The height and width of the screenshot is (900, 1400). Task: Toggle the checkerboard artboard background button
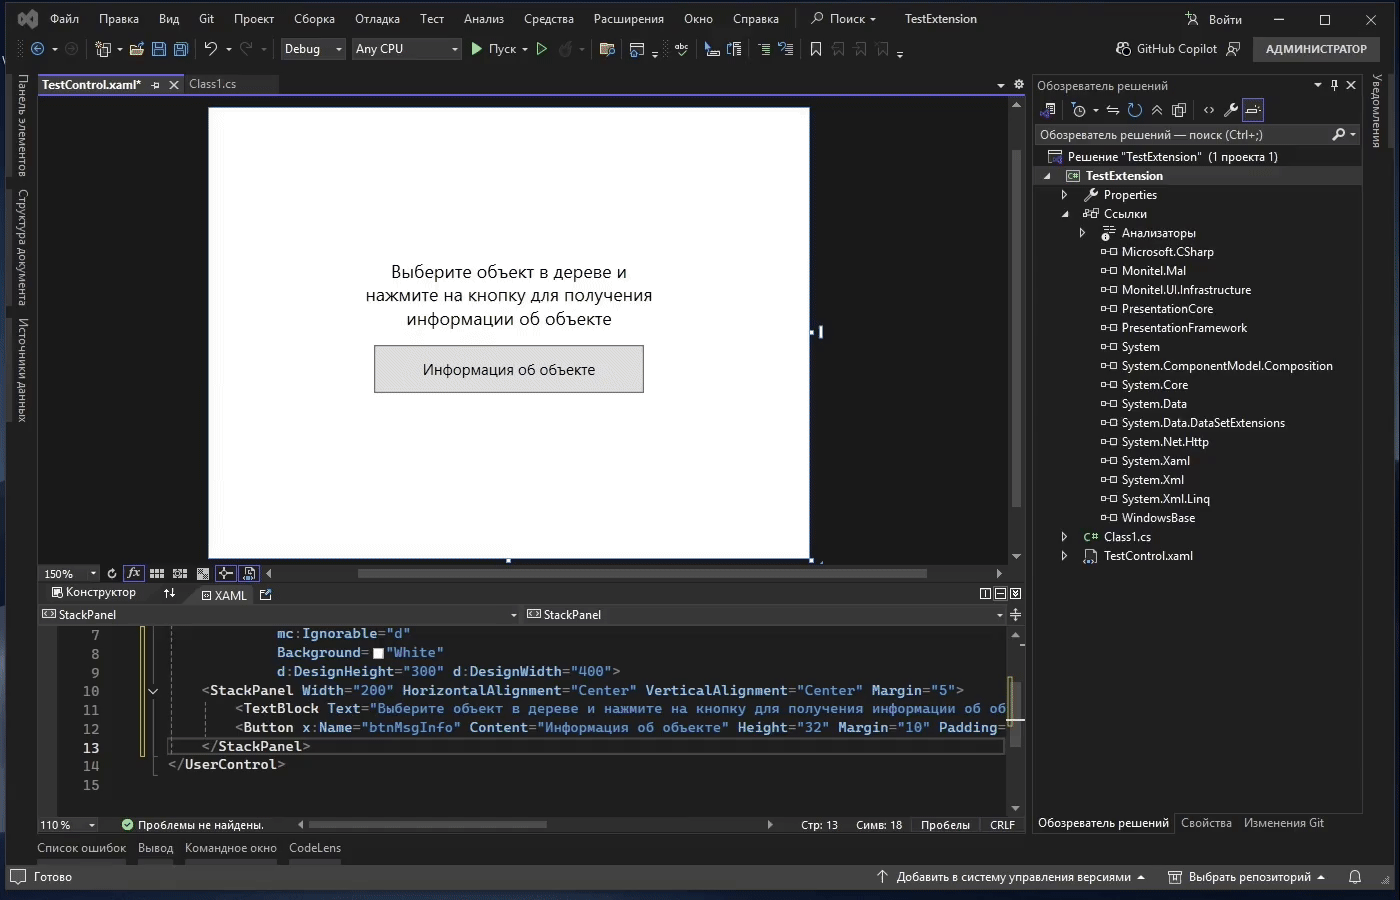[203, 573]
